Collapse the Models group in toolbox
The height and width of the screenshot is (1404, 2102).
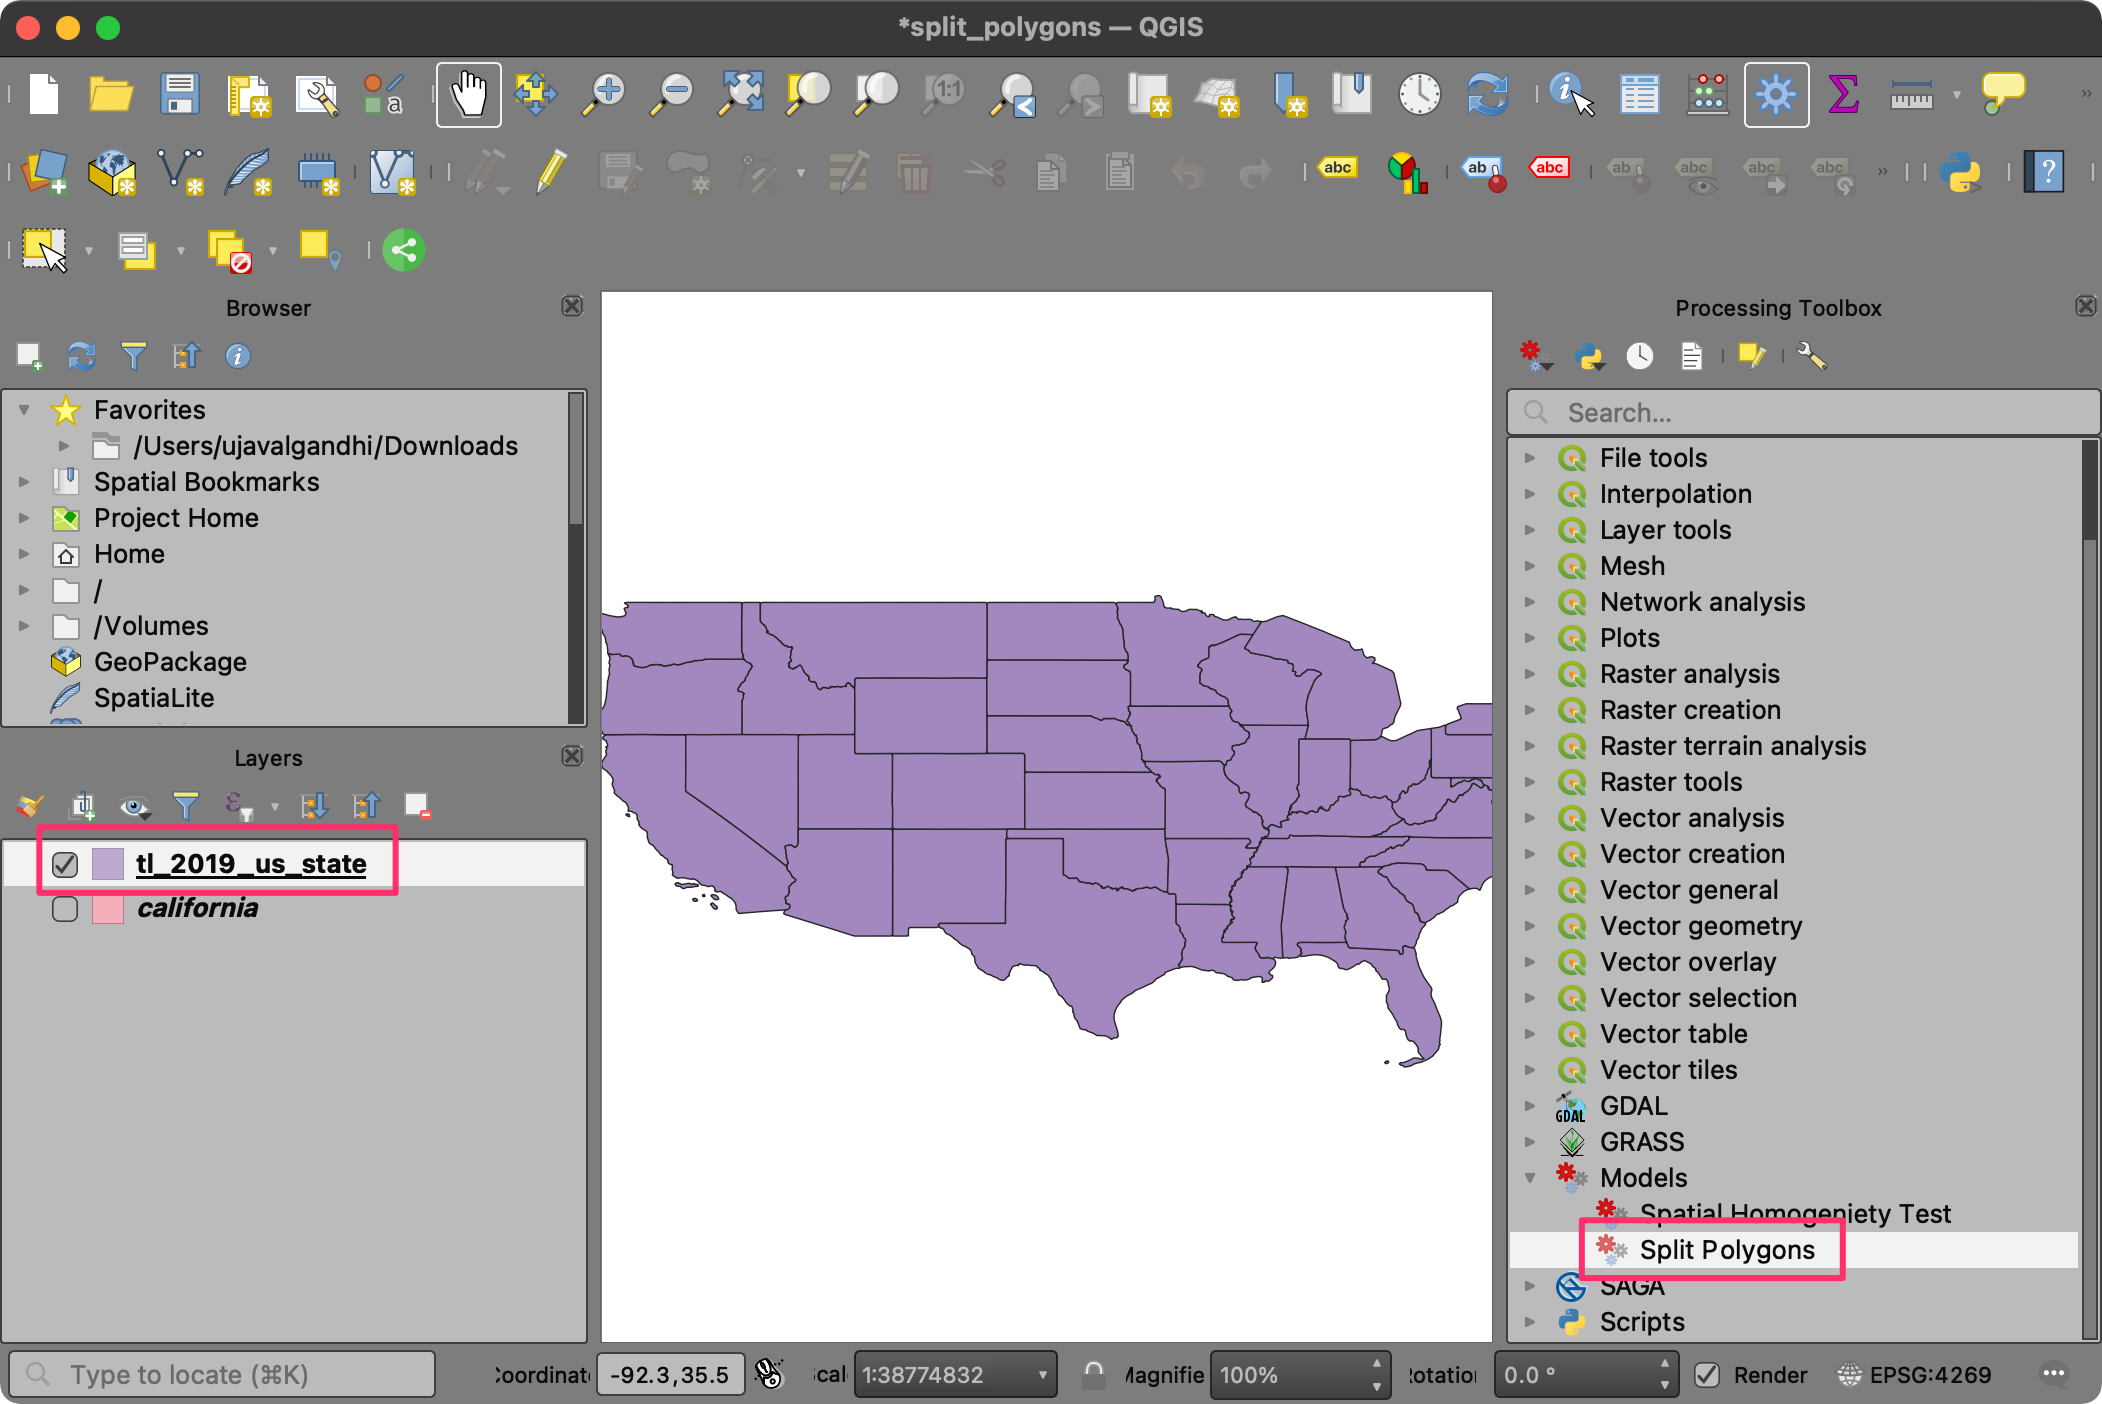1530,1178
